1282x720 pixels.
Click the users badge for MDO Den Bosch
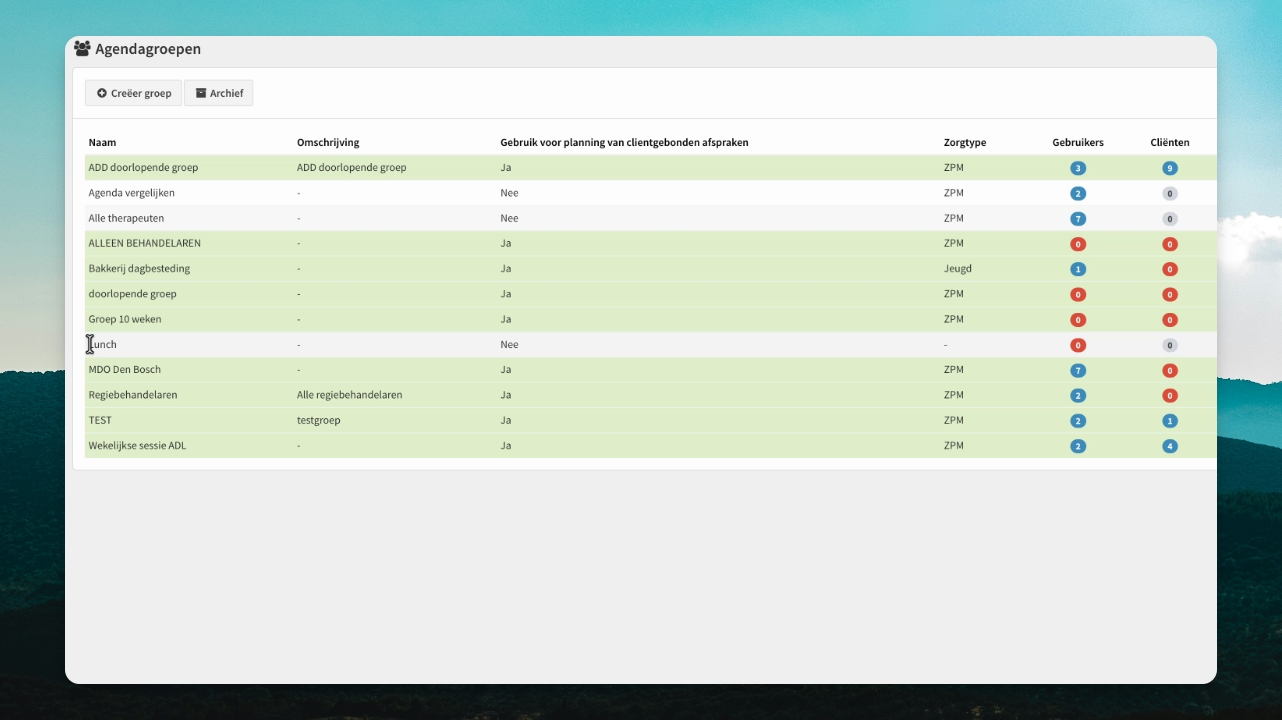pyautogui.click(x=1078, y=370)
